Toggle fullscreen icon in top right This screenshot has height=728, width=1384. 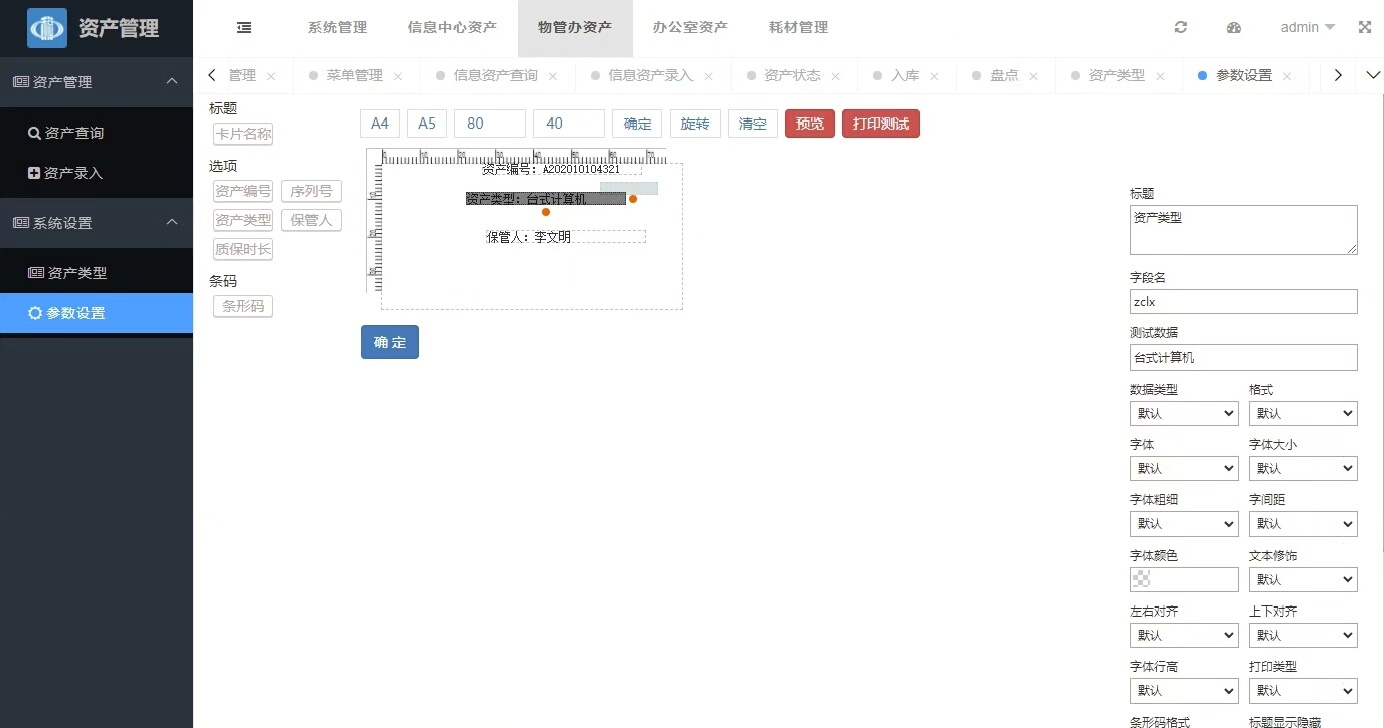click(x=1365, y=28)
